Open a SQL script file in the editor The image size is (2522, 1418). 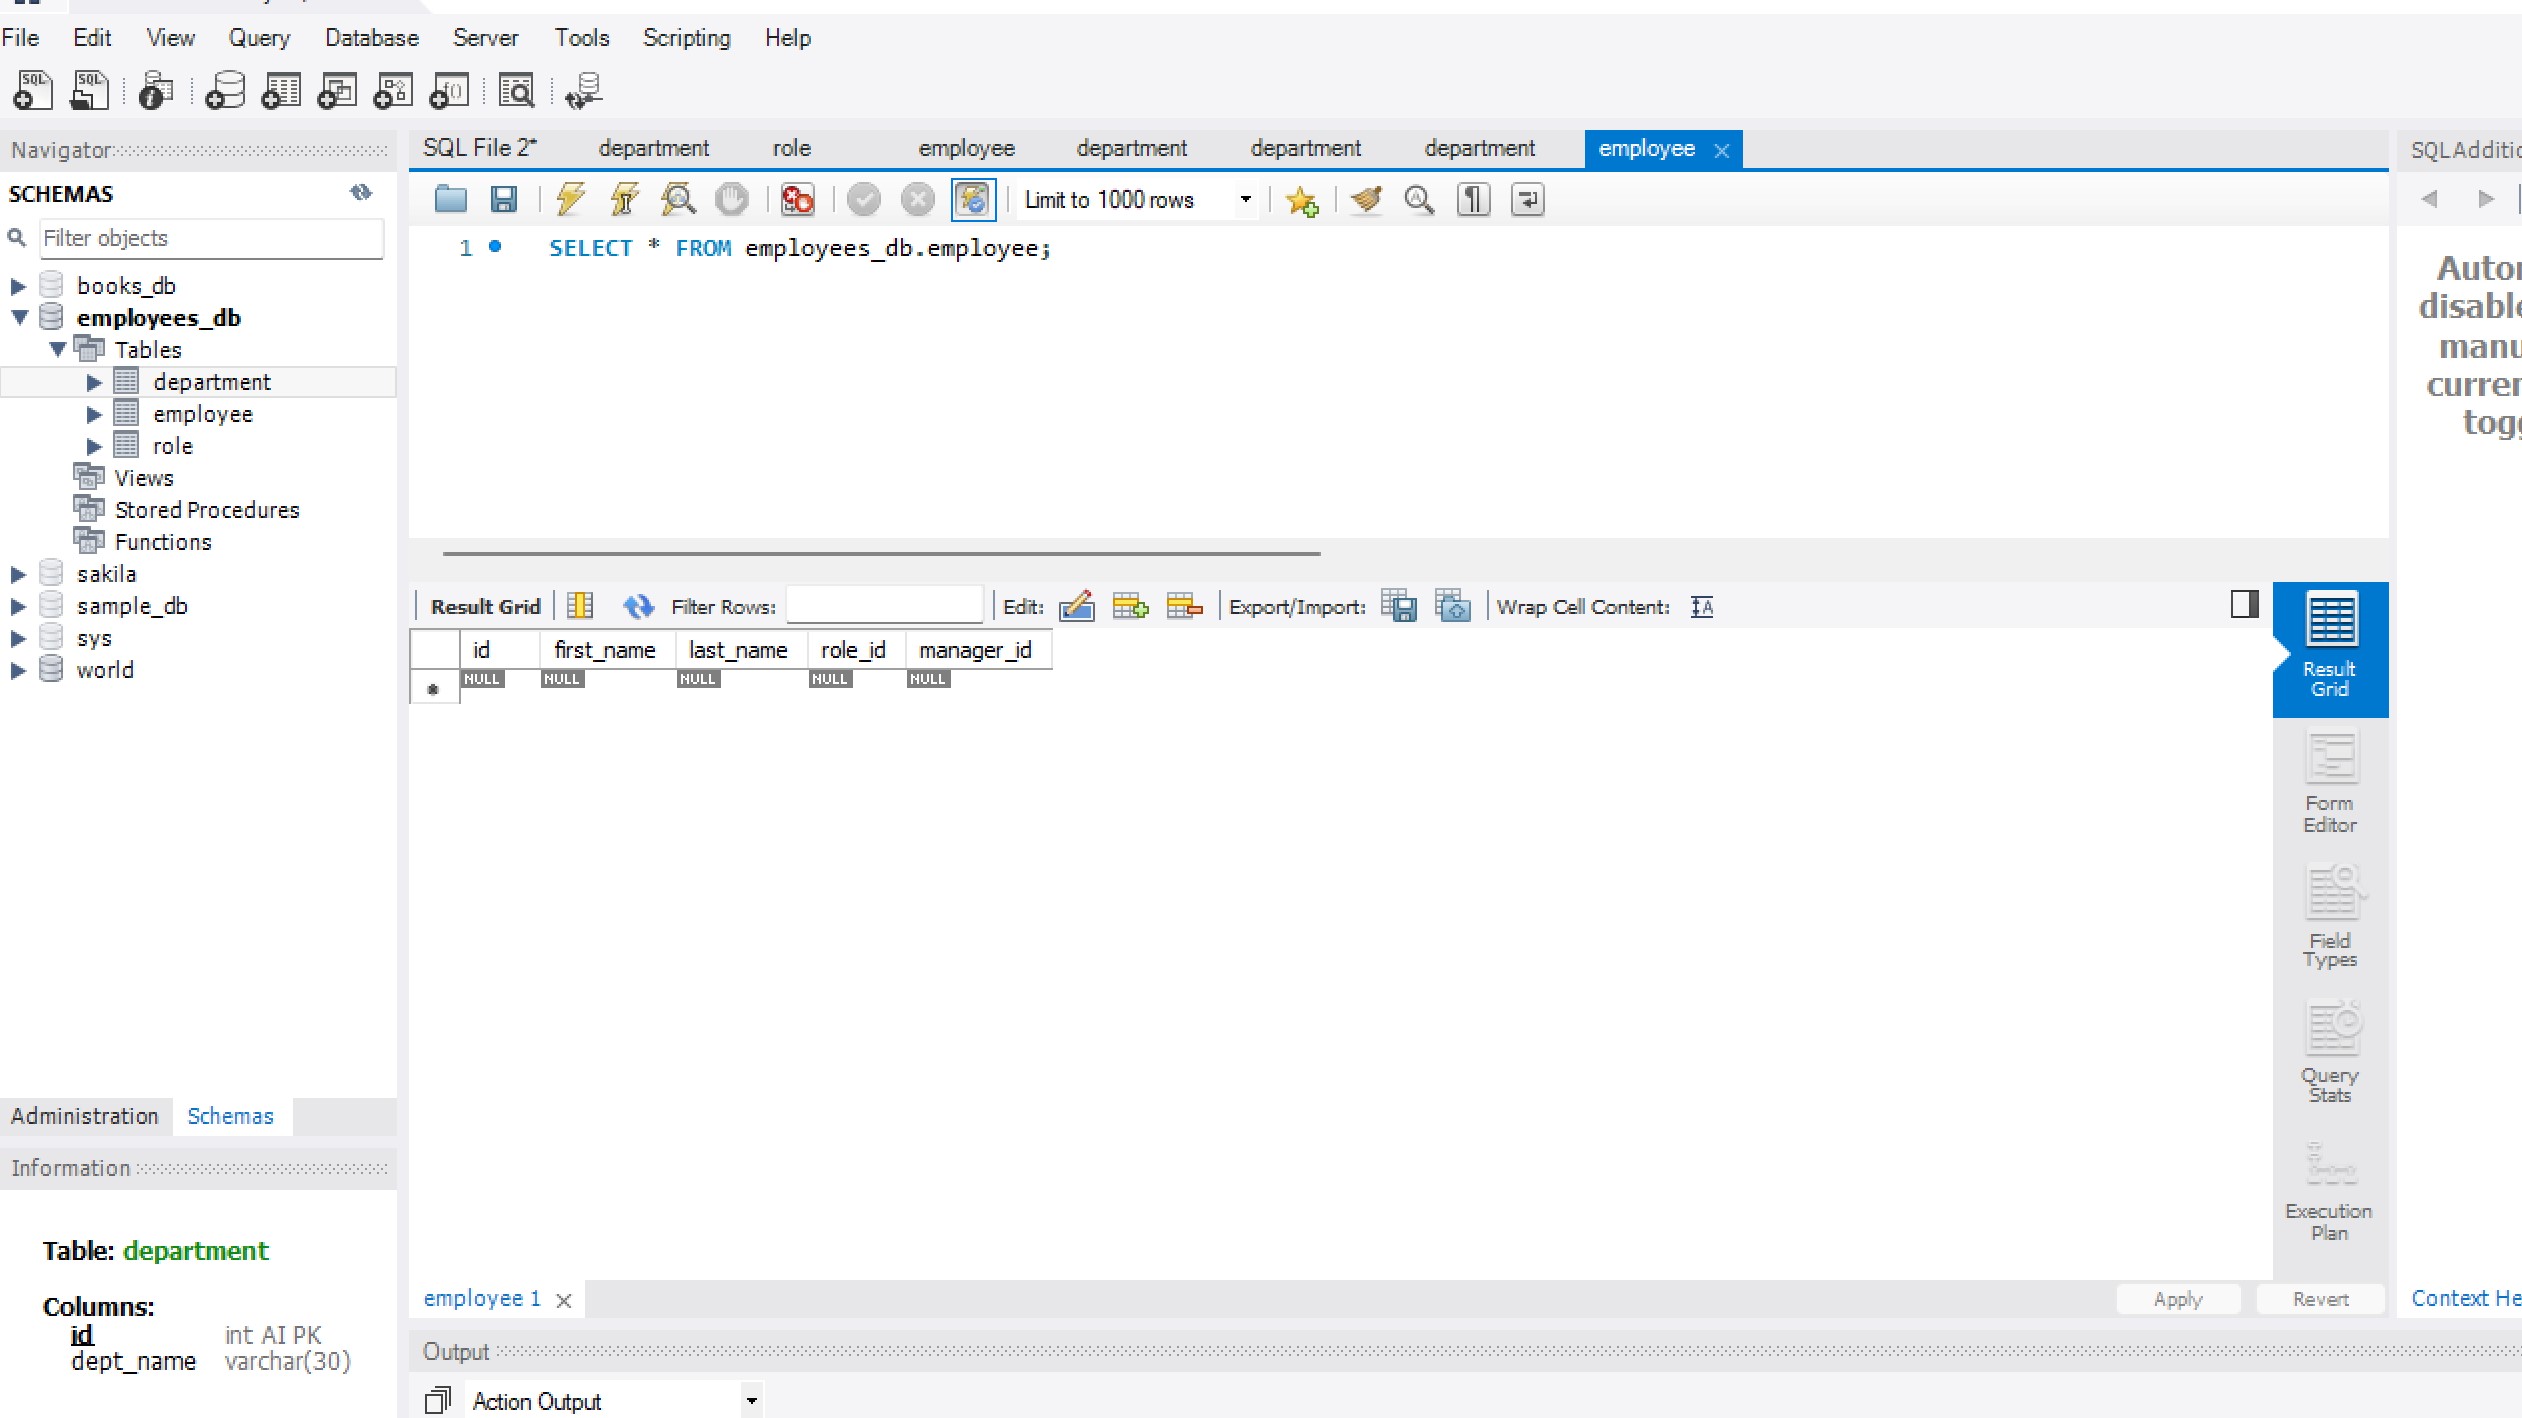tap(450, 199)
